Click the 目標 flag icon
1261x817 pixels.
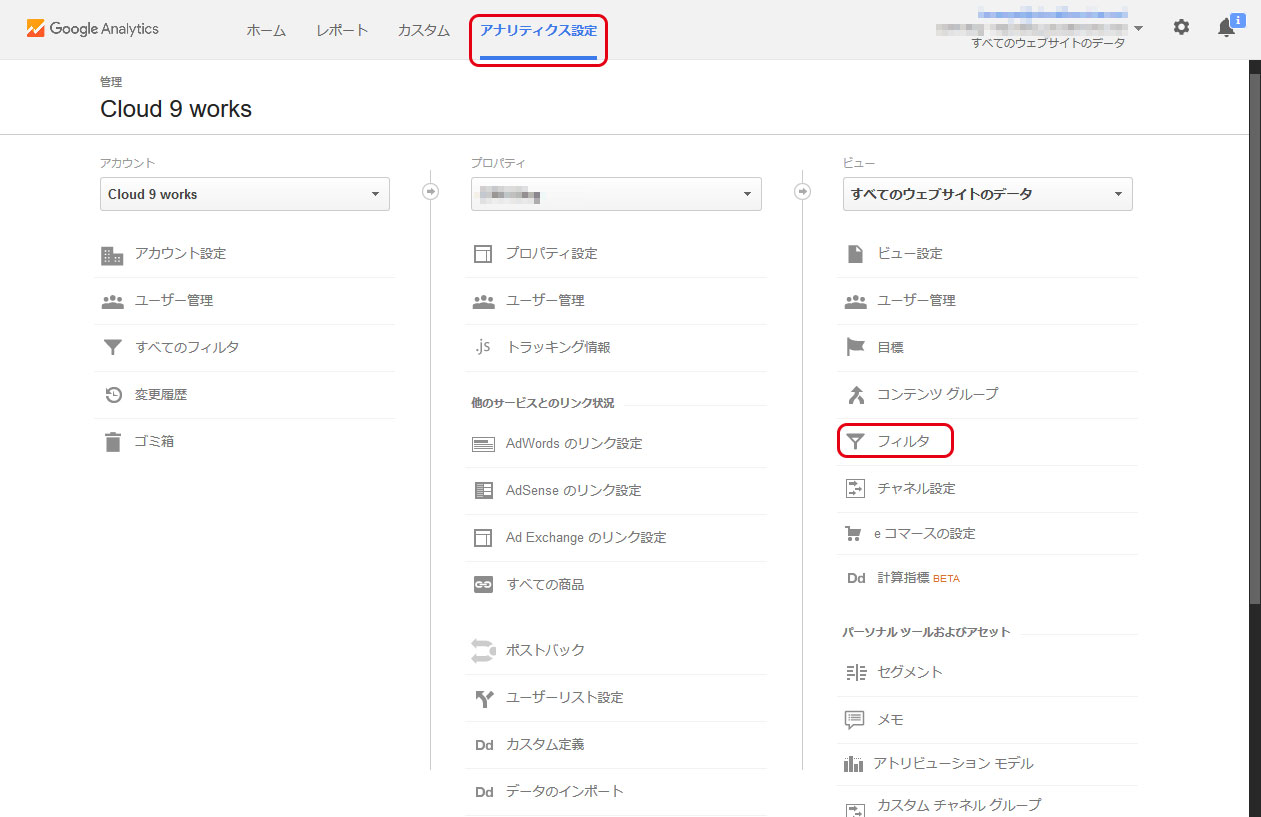coord(855,347)
